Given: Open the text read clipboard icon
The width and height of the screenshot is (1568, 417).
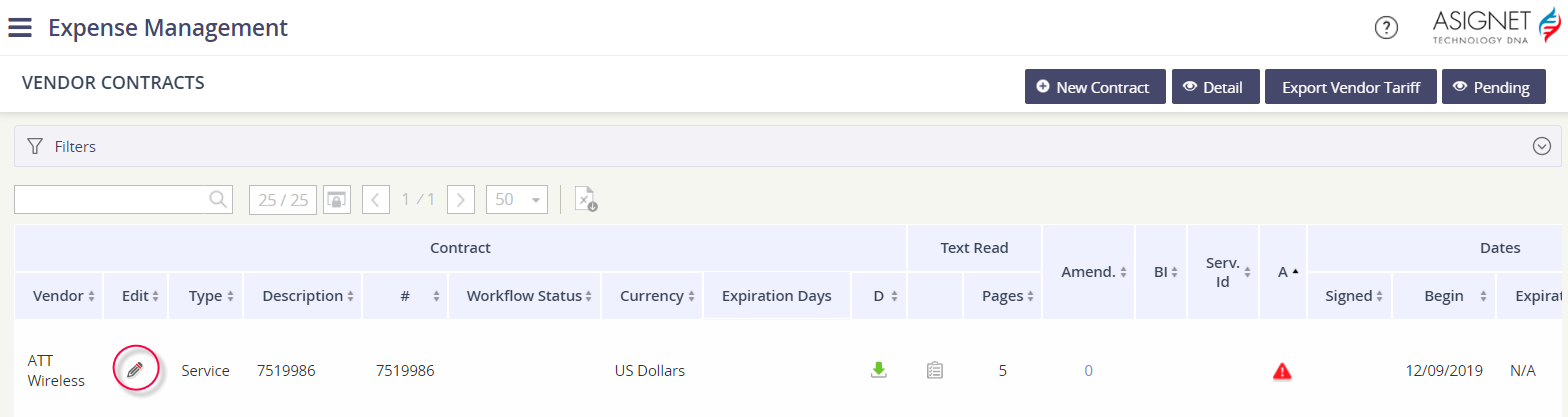Looking at the screenshot, I should pos(935,370).
